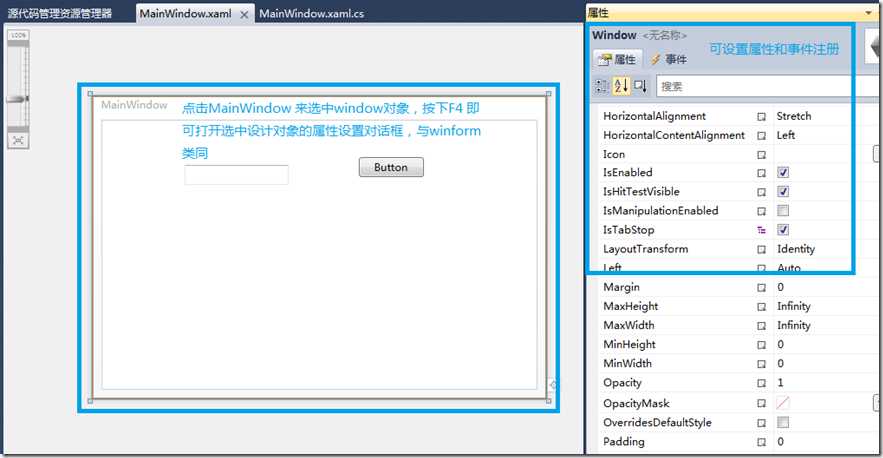883x458 pixels.
Task: Click the MinHeight property marker
Action: [x=761, y=345]
